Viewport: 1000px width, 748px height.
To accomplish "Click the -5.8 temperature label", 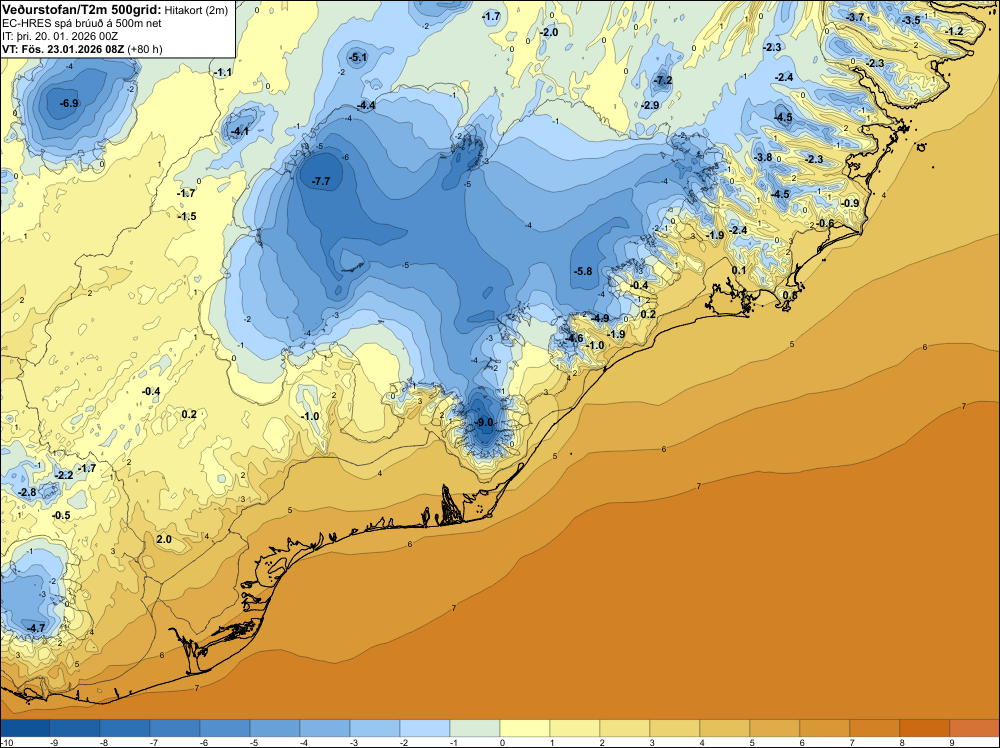I will click(583, 271).
